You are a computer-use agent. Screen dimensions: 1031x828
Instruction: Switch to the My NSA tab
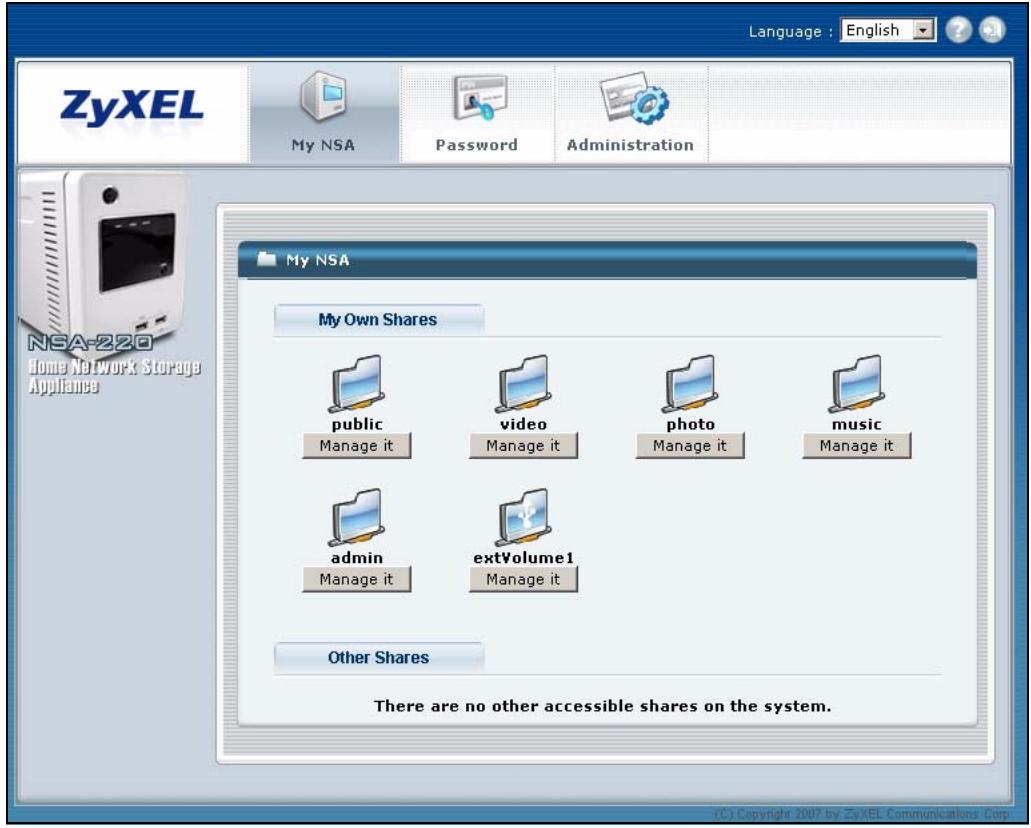point(324,113)
